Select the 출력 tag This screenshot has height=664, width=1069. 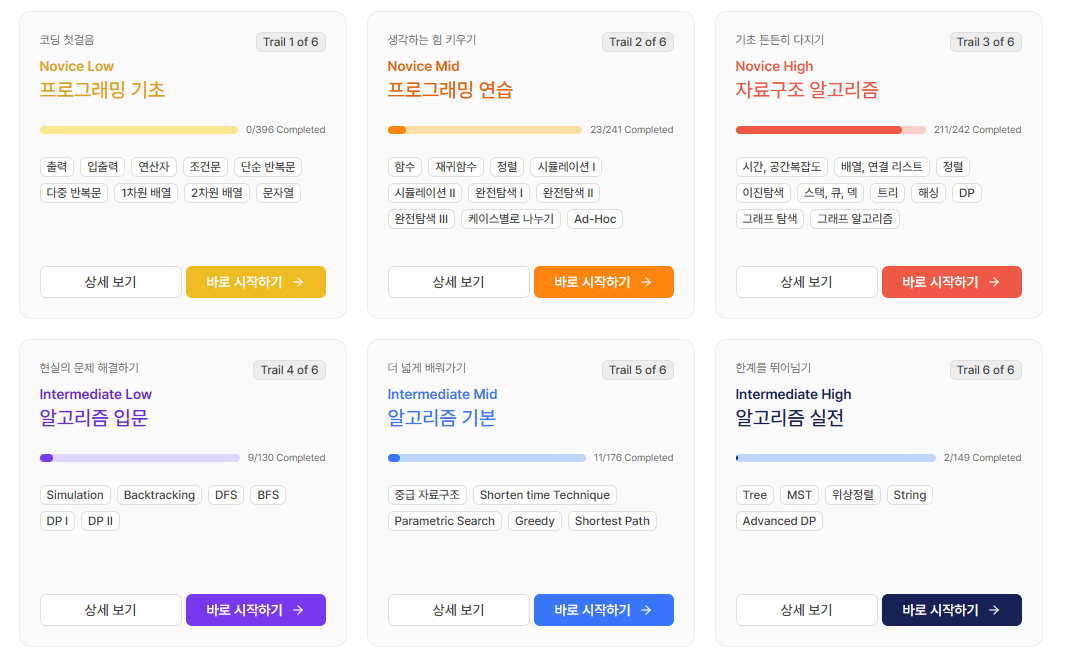[57, 166]
